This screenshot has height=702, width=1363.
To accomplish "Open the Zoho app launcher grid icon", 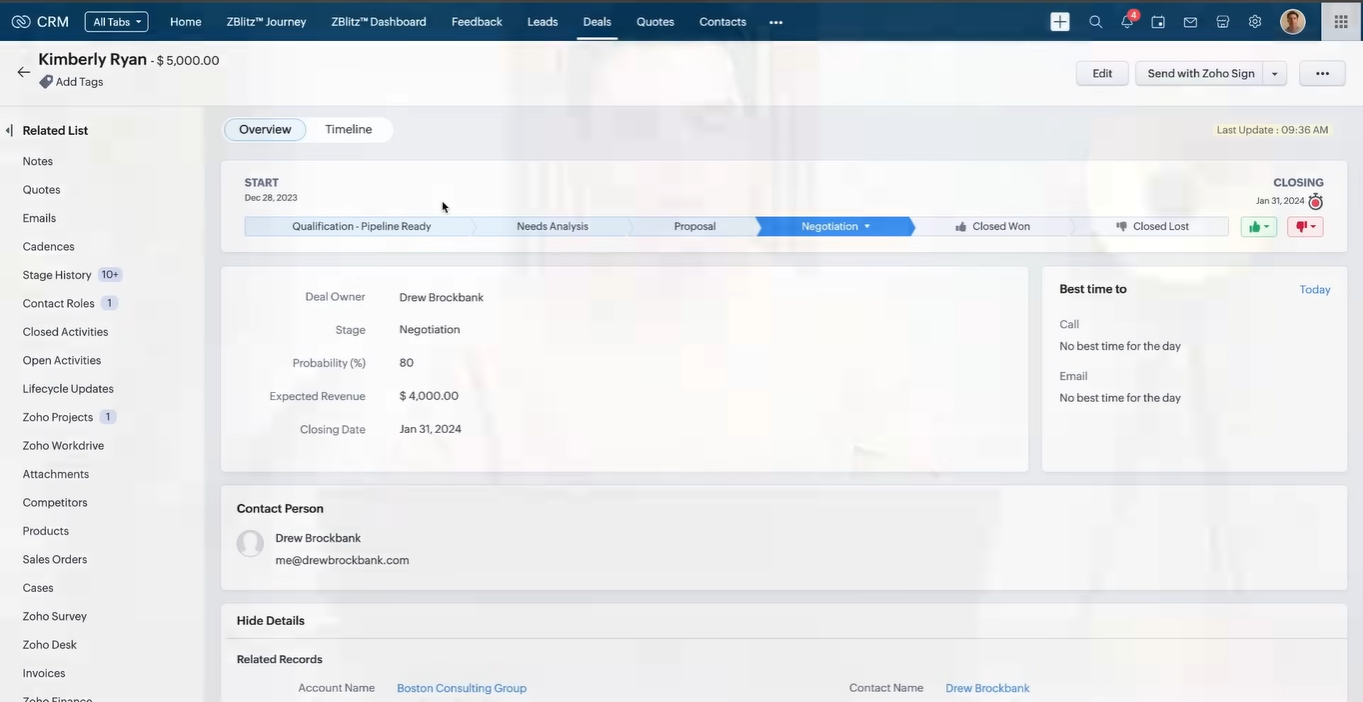I will (1339, 20).
